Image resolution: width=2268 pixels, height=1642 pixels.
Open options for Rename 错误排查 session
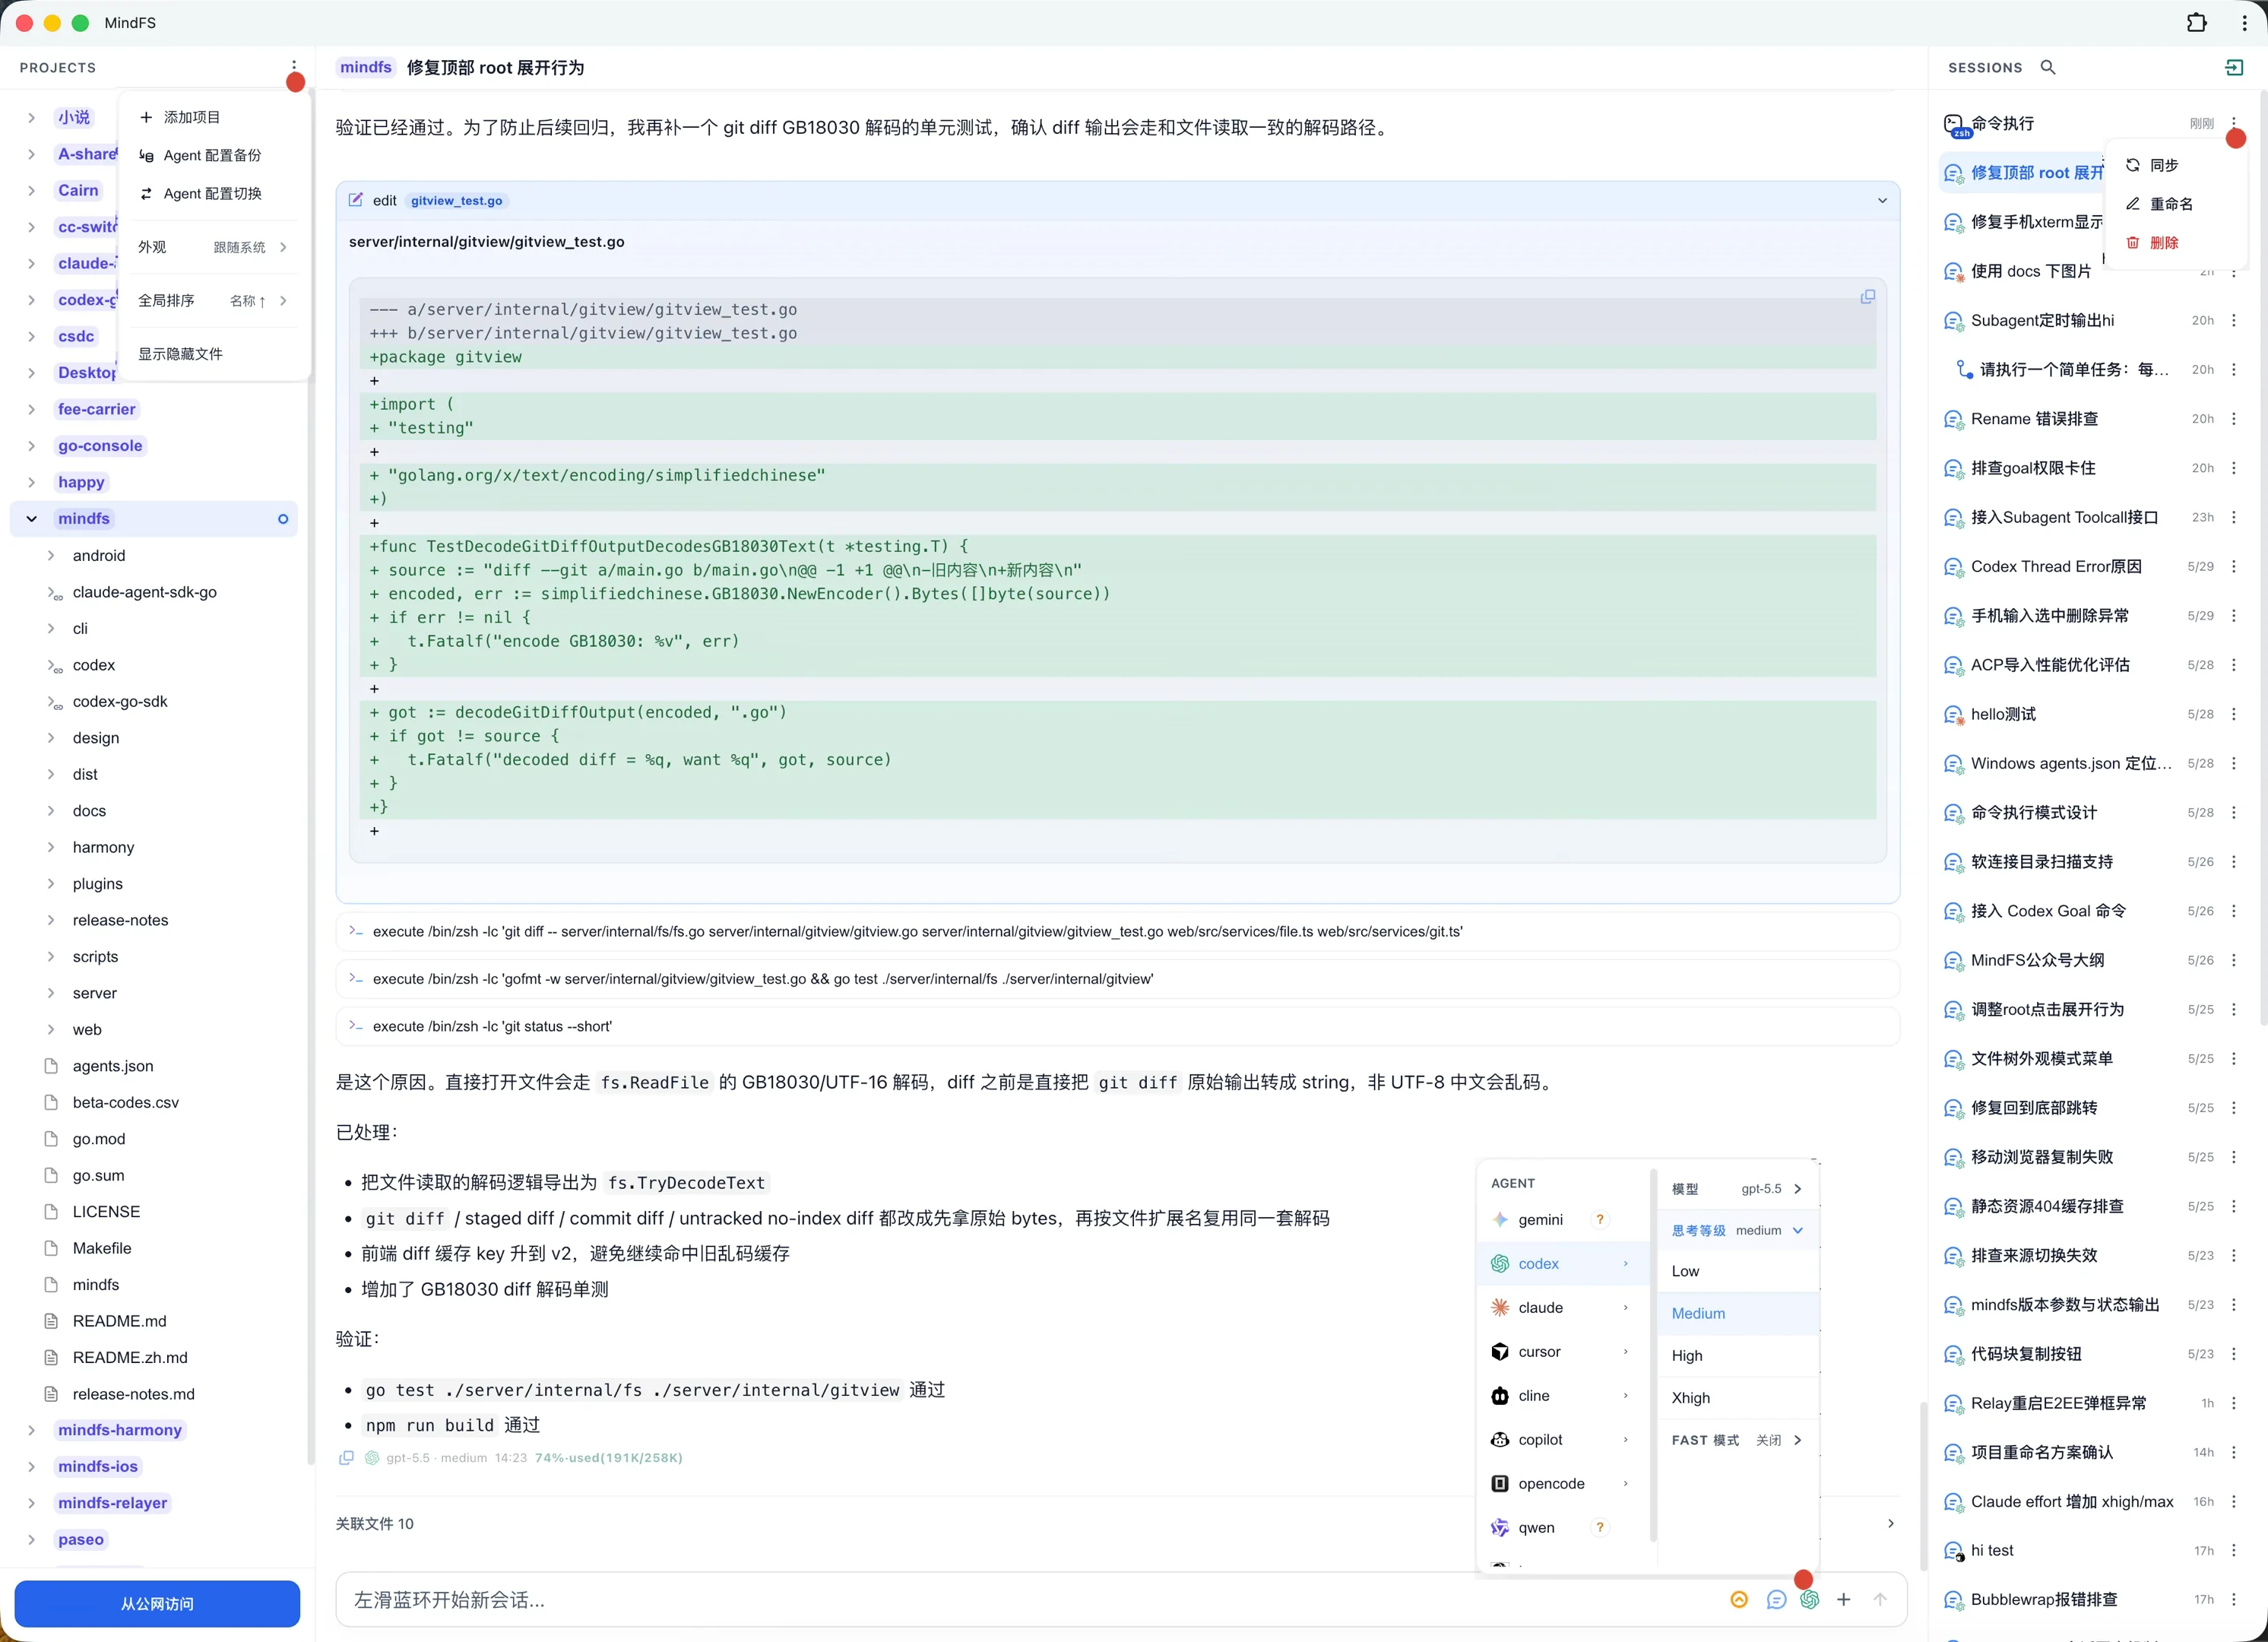(2233, 419)
